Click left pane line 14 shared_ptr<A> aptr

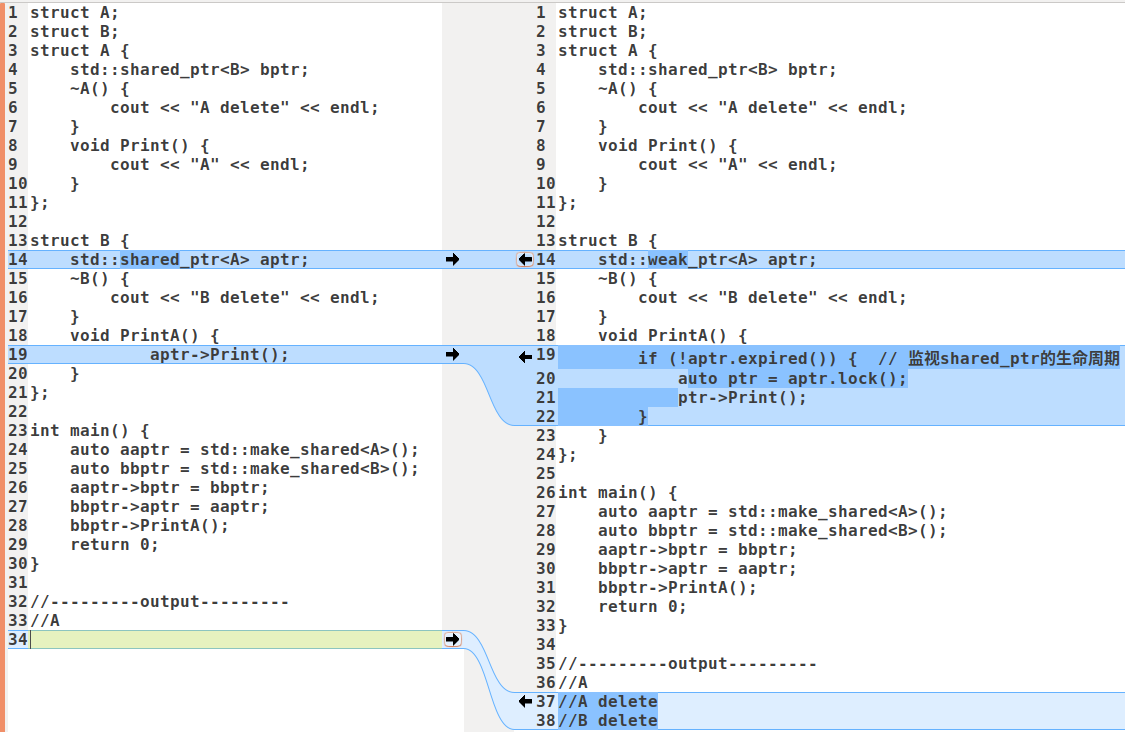[x=189, y=260]
